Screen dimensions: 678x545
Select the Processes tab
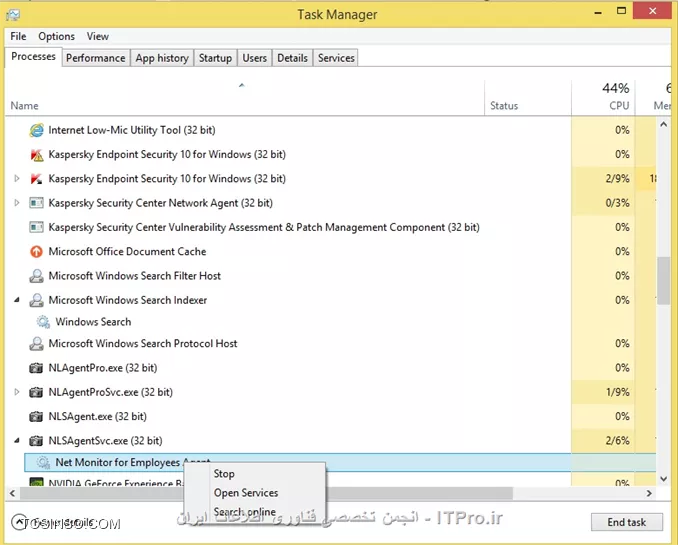[33, 57]
